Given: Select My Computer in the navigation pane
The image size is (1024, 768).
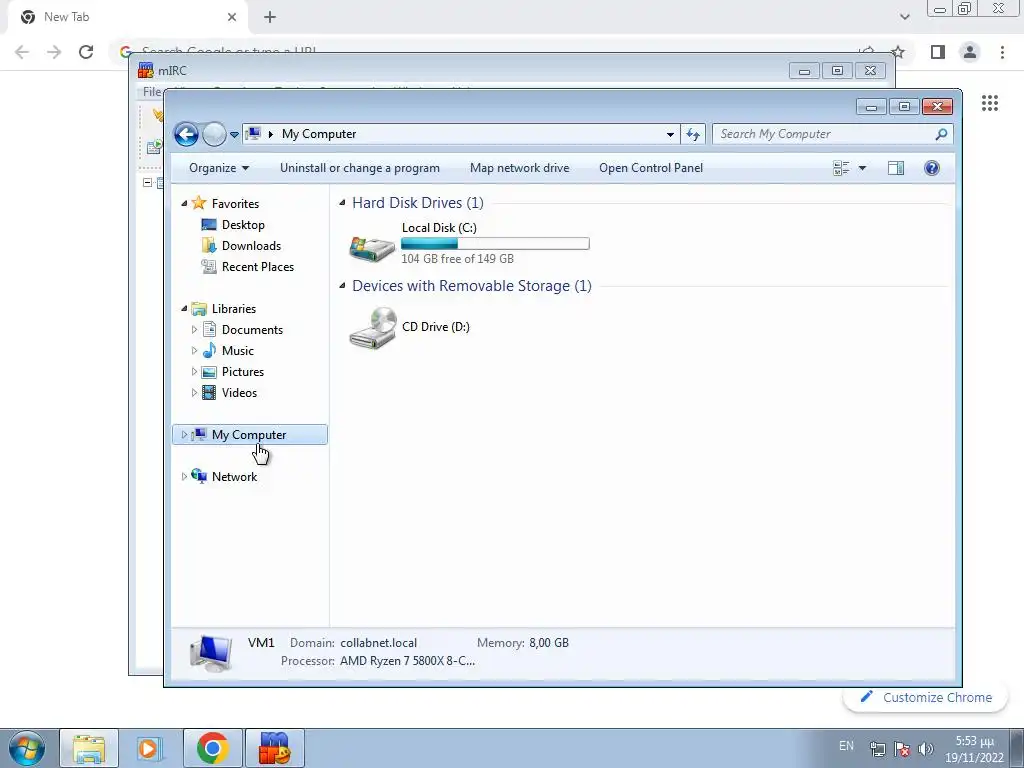Looking at the screenshot, I should [249, 435].
